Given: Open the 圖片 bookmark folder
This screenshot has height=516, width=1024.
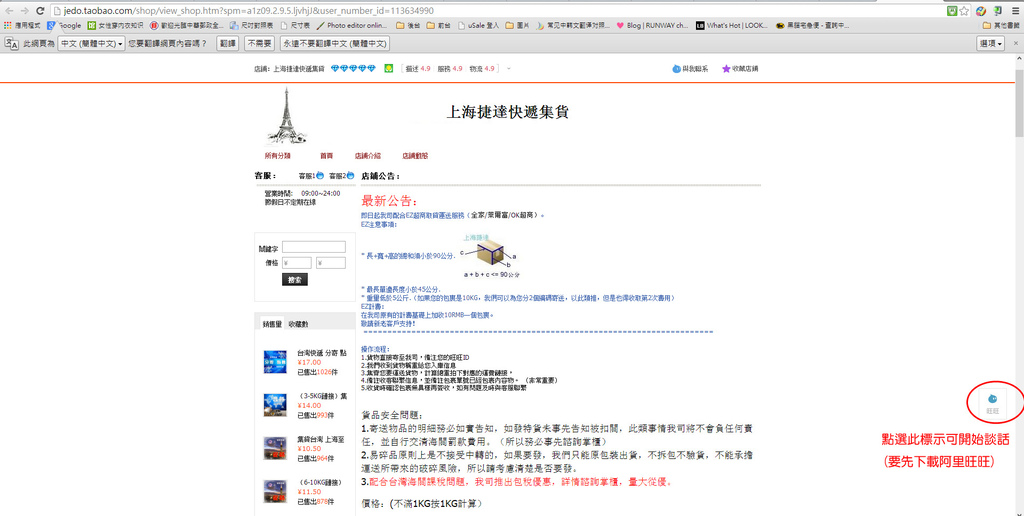Looking at the screenshot, I should (517, 25).
